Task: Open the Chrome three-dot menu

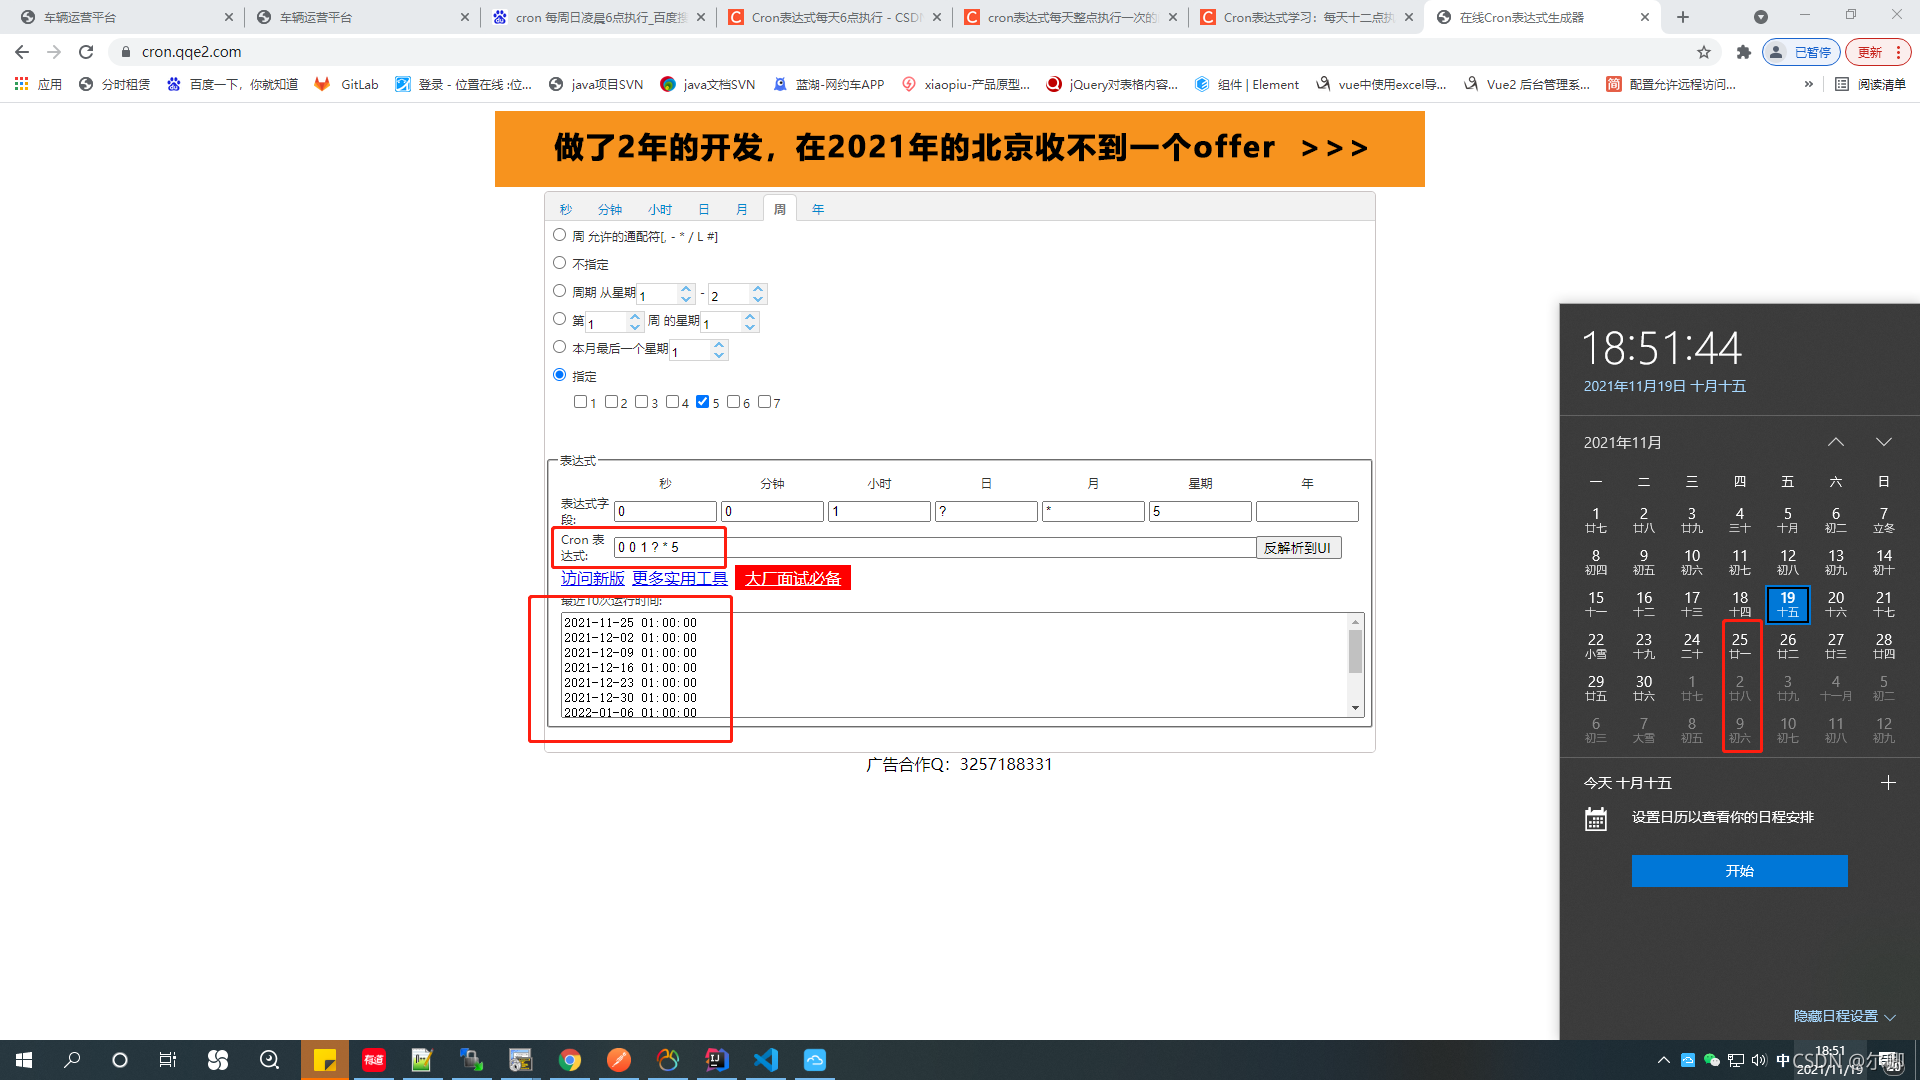Action: coord(1897,52)
